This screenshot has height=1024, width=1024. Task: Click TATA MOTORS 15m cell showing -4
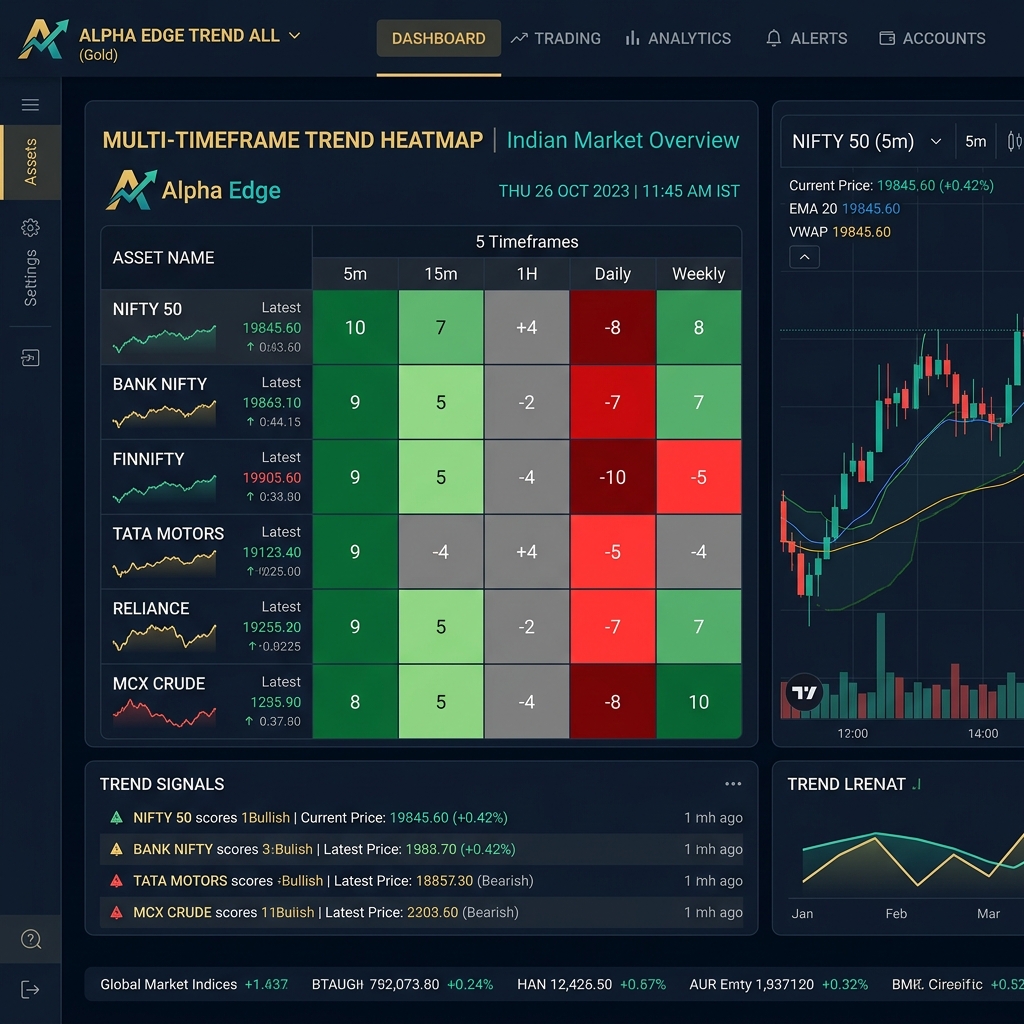coord(441,552)
